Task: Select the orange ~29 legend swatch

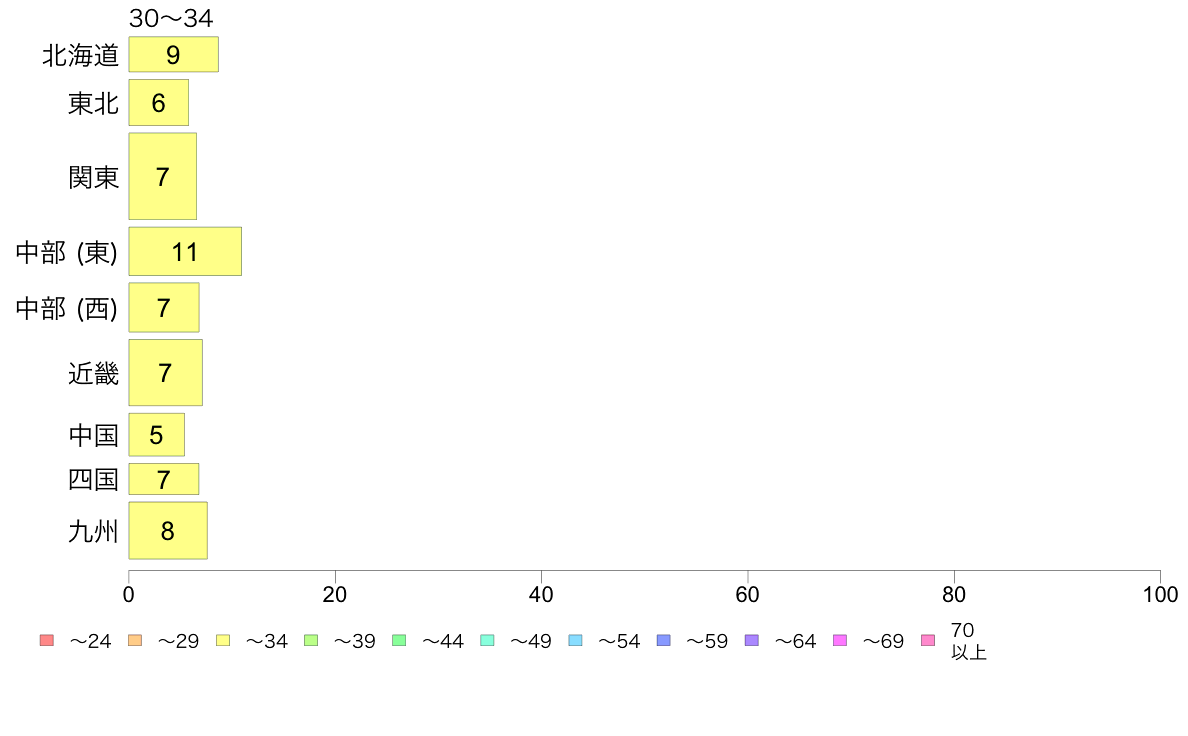Action: 135,640
